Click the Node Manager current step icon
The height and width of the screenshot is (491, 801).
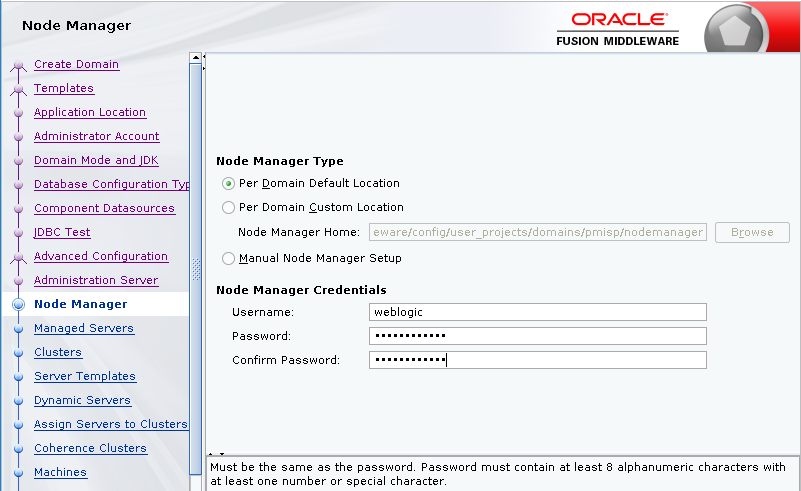point(18,305)
